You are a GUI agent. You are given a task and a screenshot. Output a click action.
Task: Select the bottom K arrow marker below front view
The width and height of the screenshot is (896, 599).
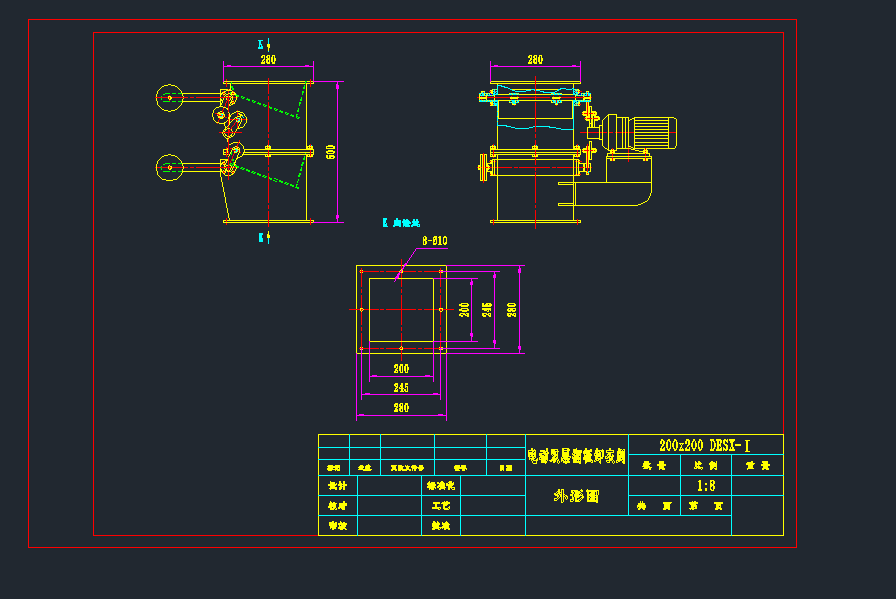click(x=265, y=237)
